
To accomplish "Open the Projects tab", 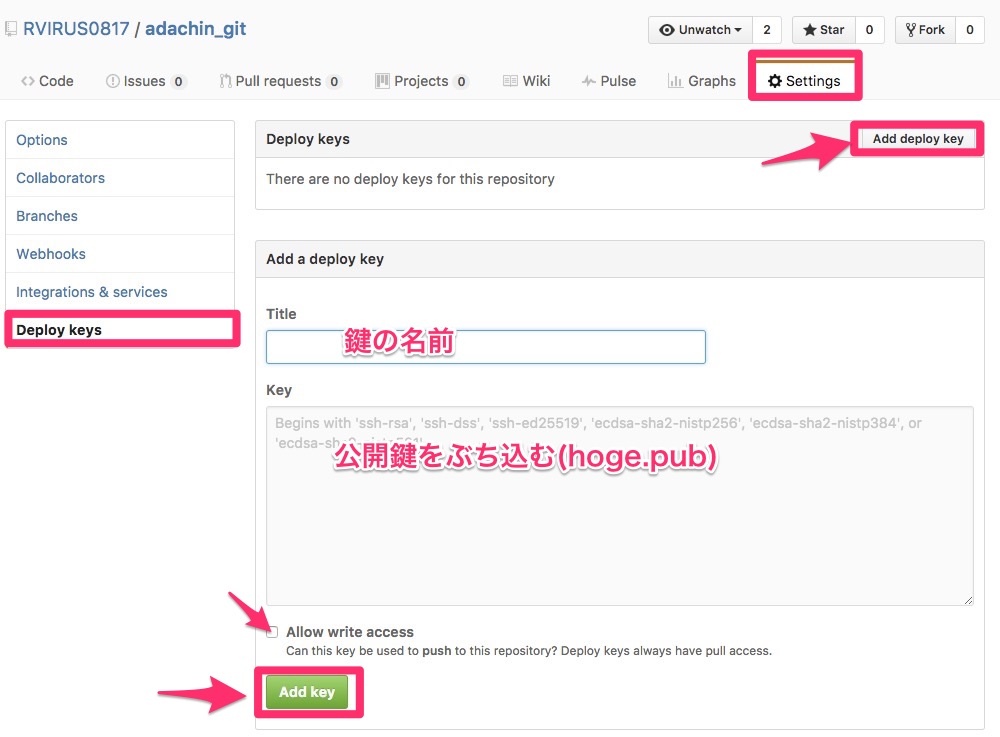I will 422,81.
